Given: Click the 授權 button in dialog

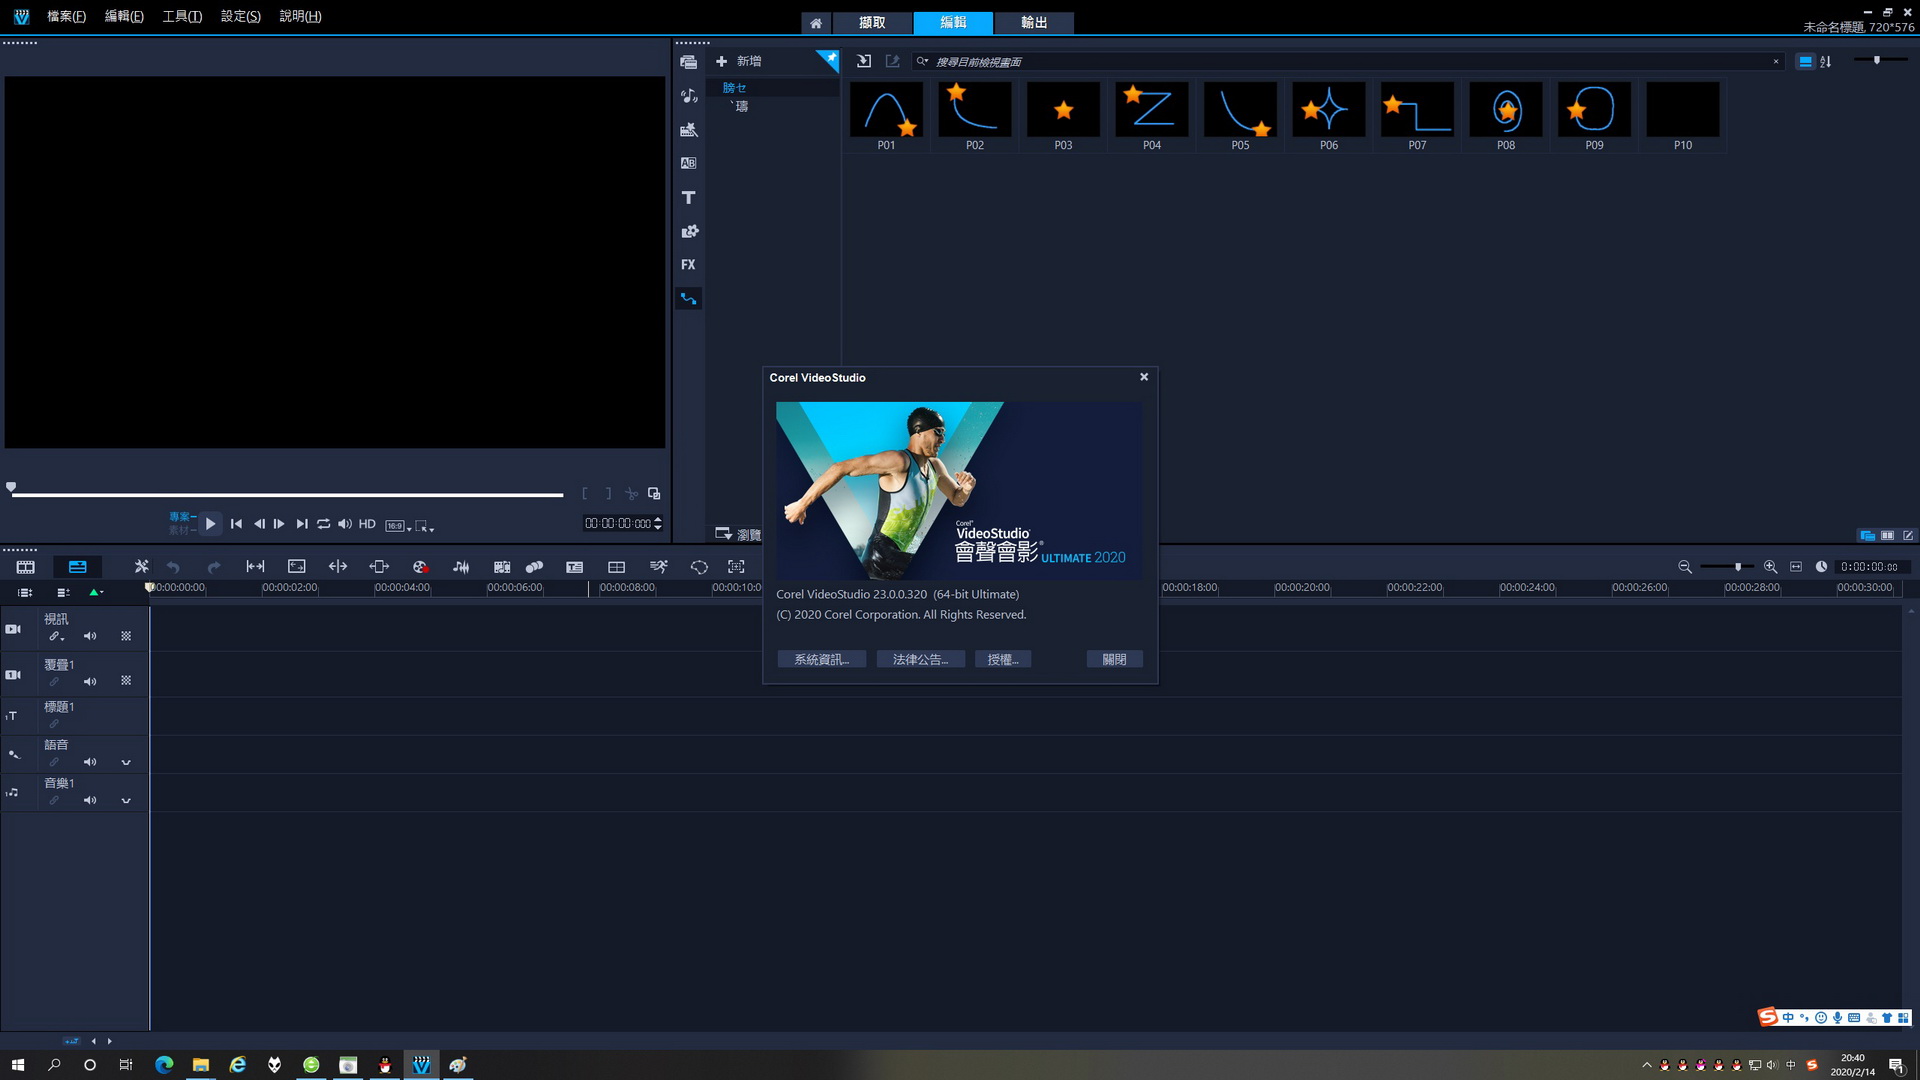Looking at the screenshot, I should [x=1003, y=660].
